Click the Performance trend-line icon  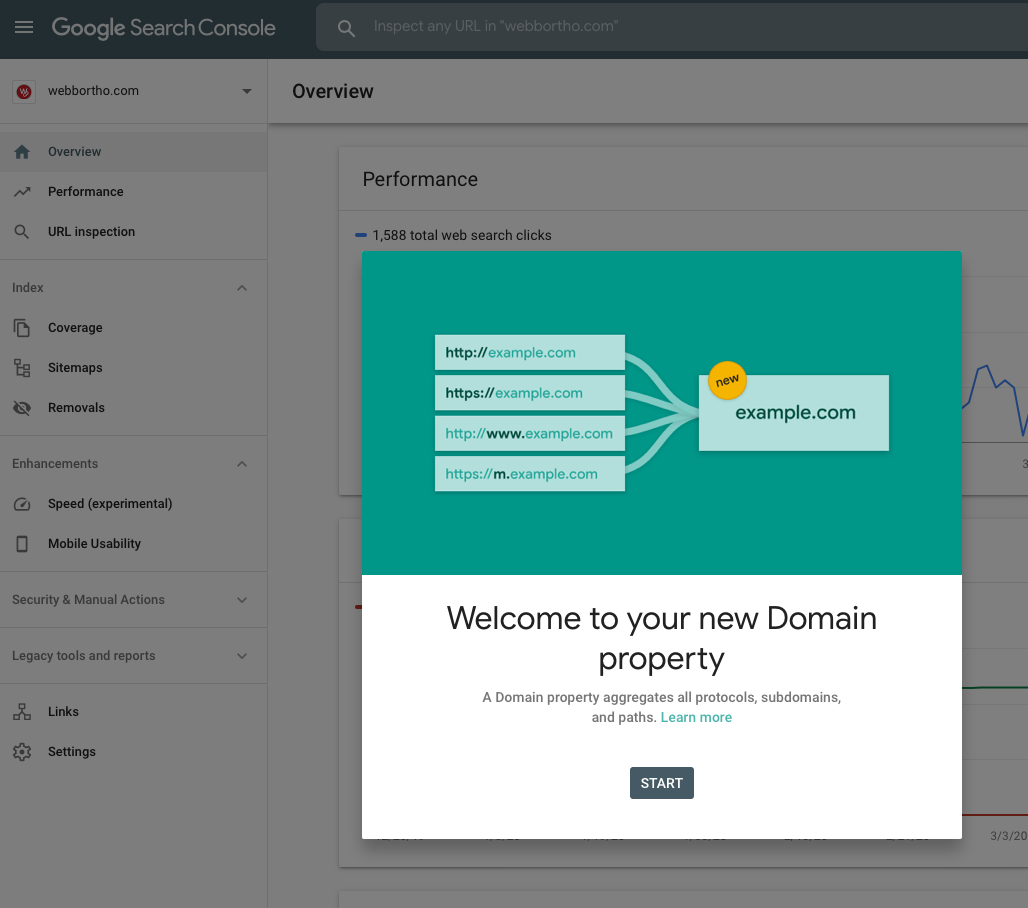point(22,192)
